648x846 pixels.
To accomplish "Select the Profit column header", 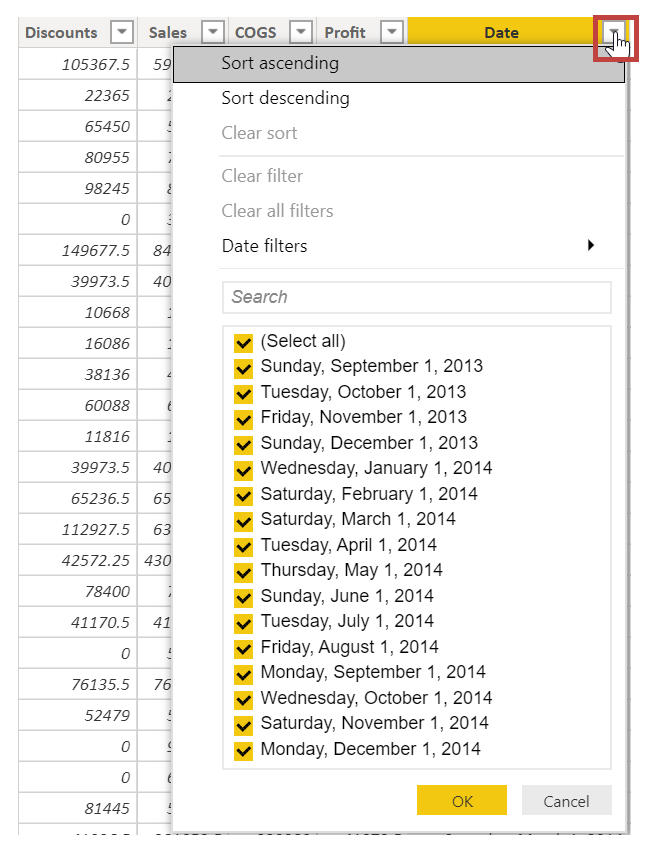I will click(x=345, y=32).
